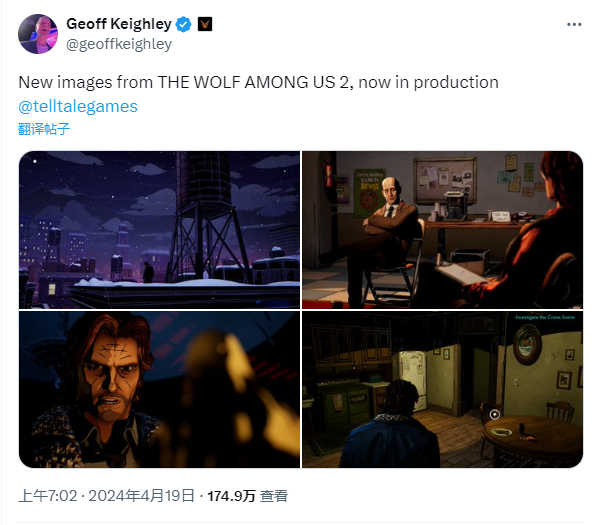Open the @telltalegames mention link
The width and height of the screenshot is (600, 525).
pos(78,107)
